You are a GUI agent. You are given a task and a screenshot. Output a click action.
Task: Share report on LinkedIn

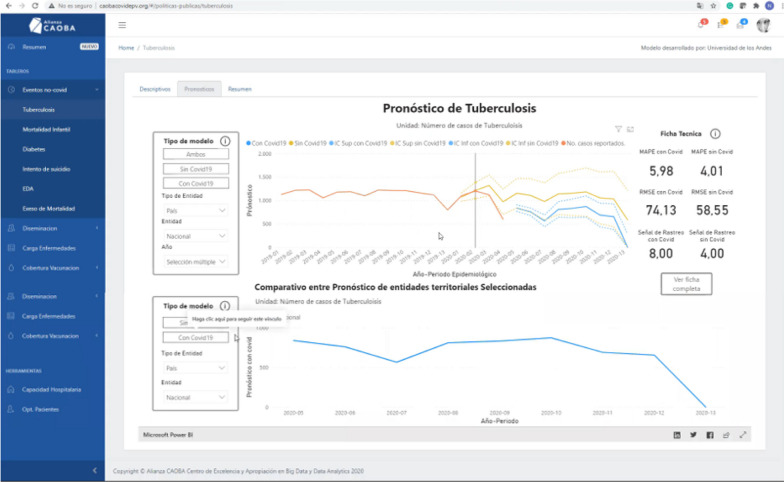tap(677, 435)
